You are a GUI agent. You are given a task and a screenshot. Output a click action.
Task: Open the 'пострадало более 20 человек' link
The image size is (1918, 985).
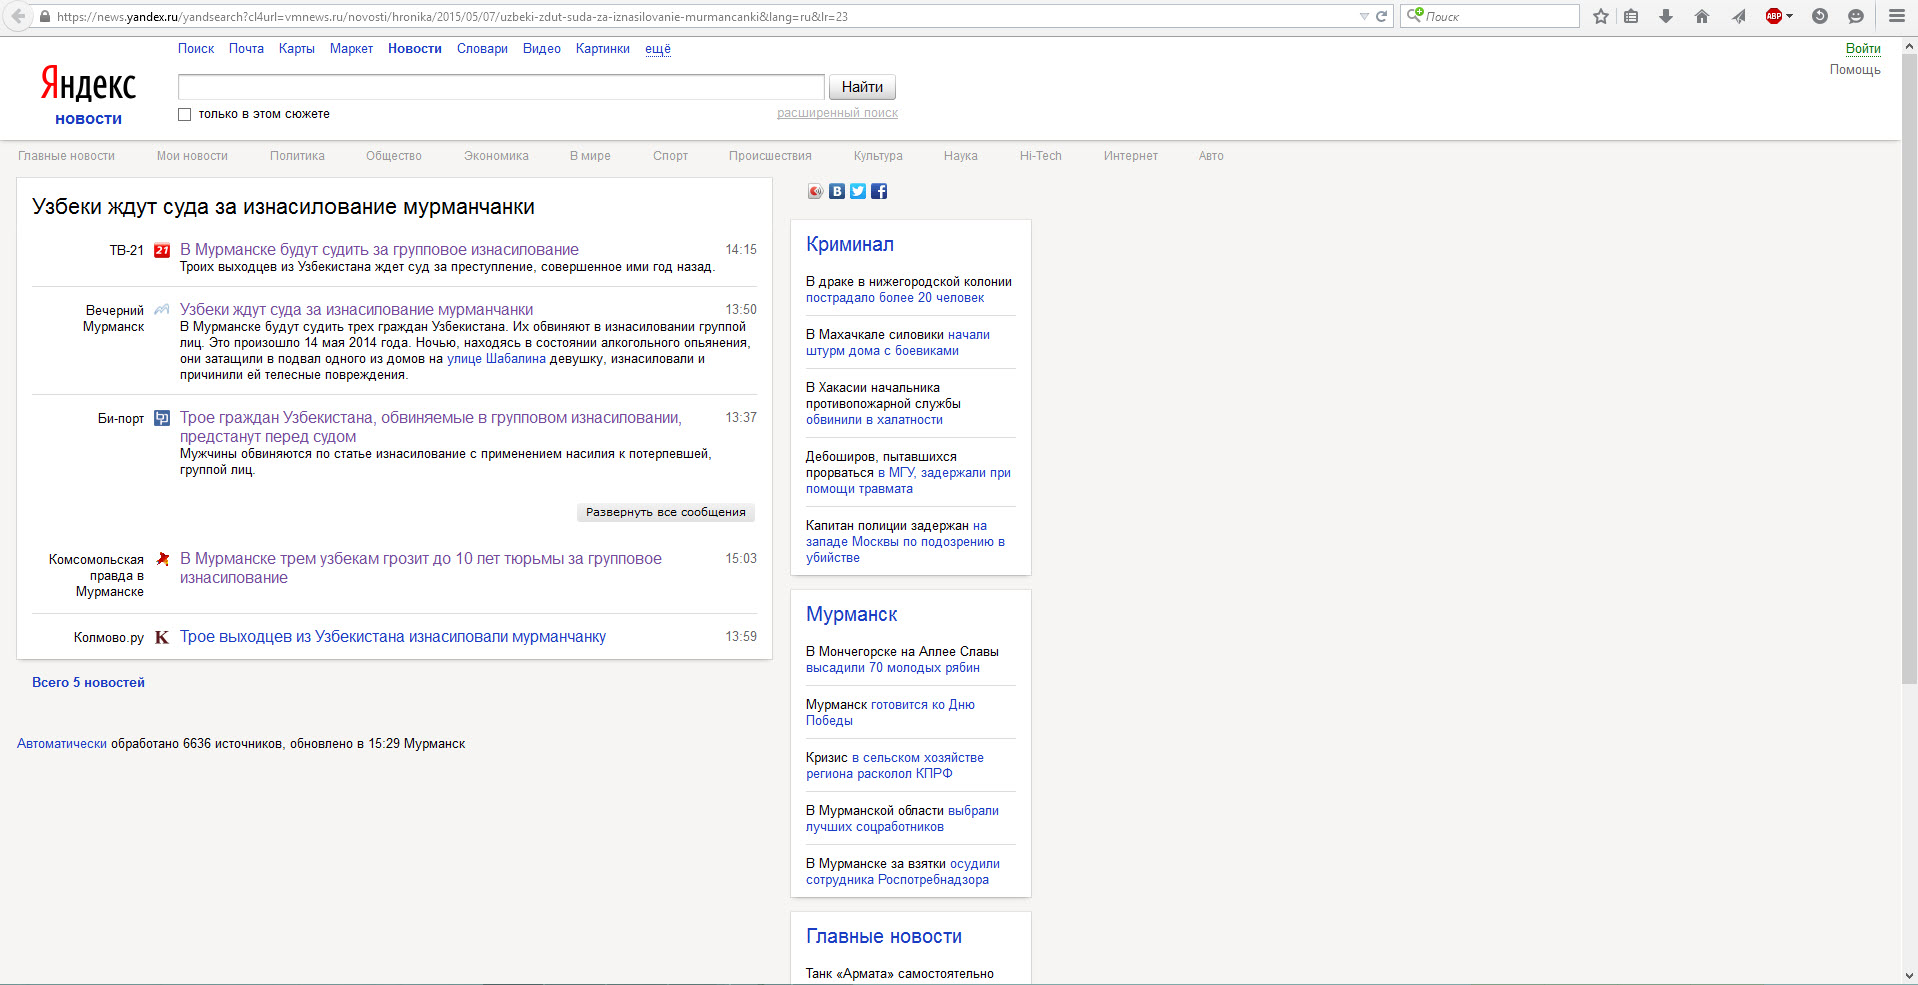pyautogui.click(x=895, y=298)
